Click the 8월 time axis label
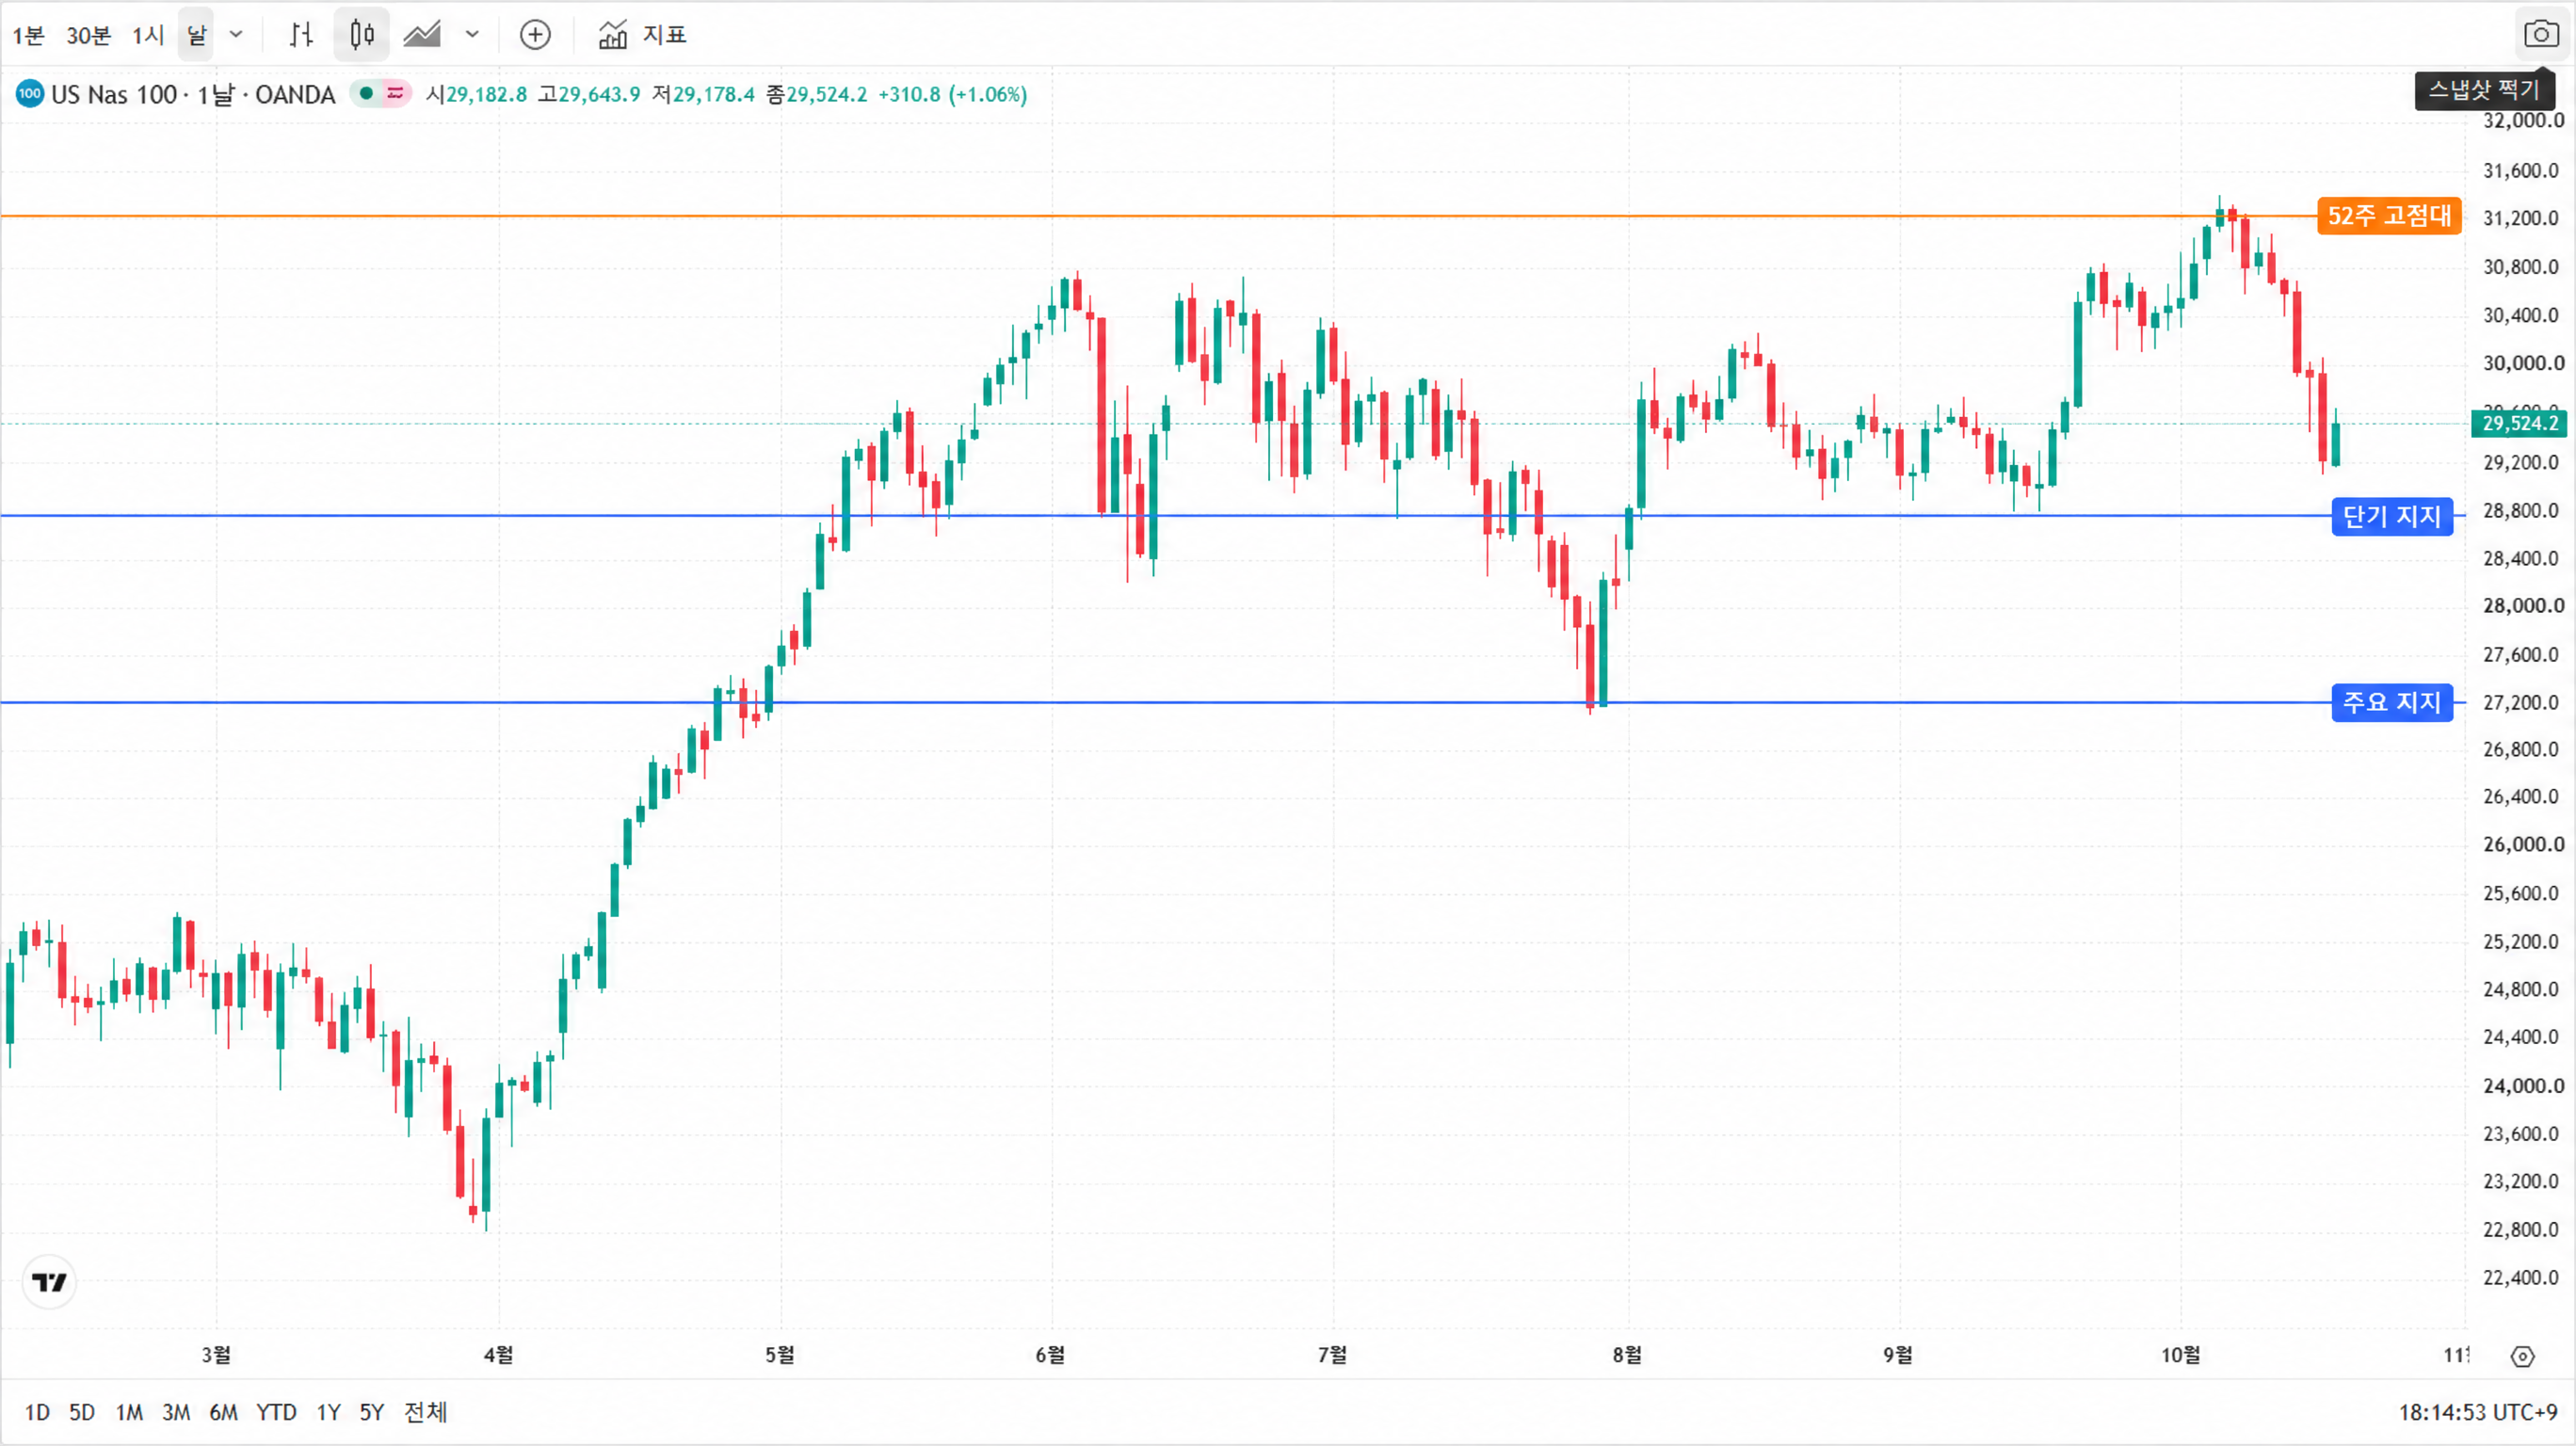Viewport: 2576px width, 1446px height. coord(1627,1355)
